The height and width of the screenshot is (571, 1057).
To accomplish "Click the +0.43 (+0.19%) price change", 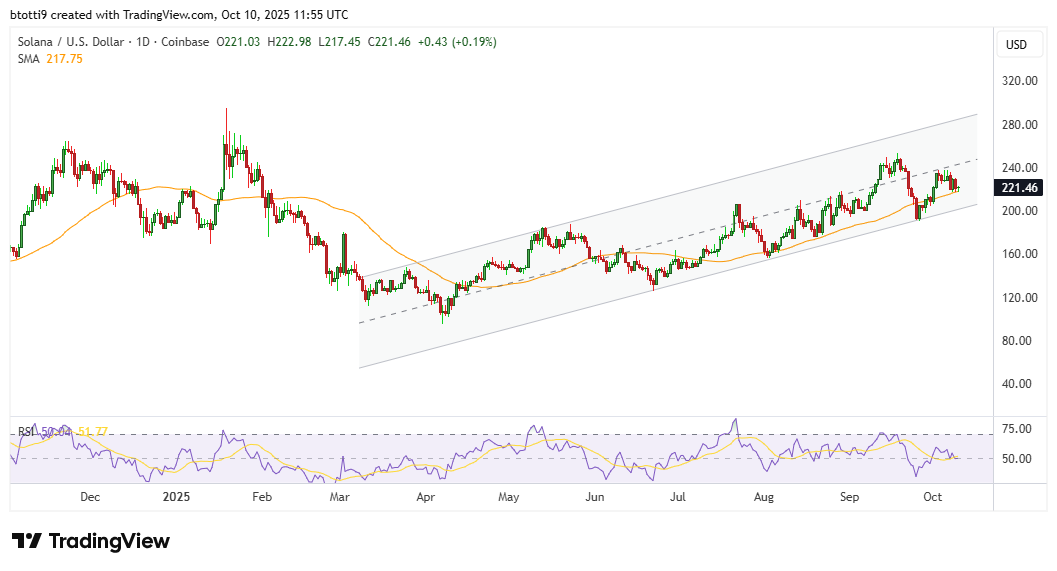I will tap(459, 42).
